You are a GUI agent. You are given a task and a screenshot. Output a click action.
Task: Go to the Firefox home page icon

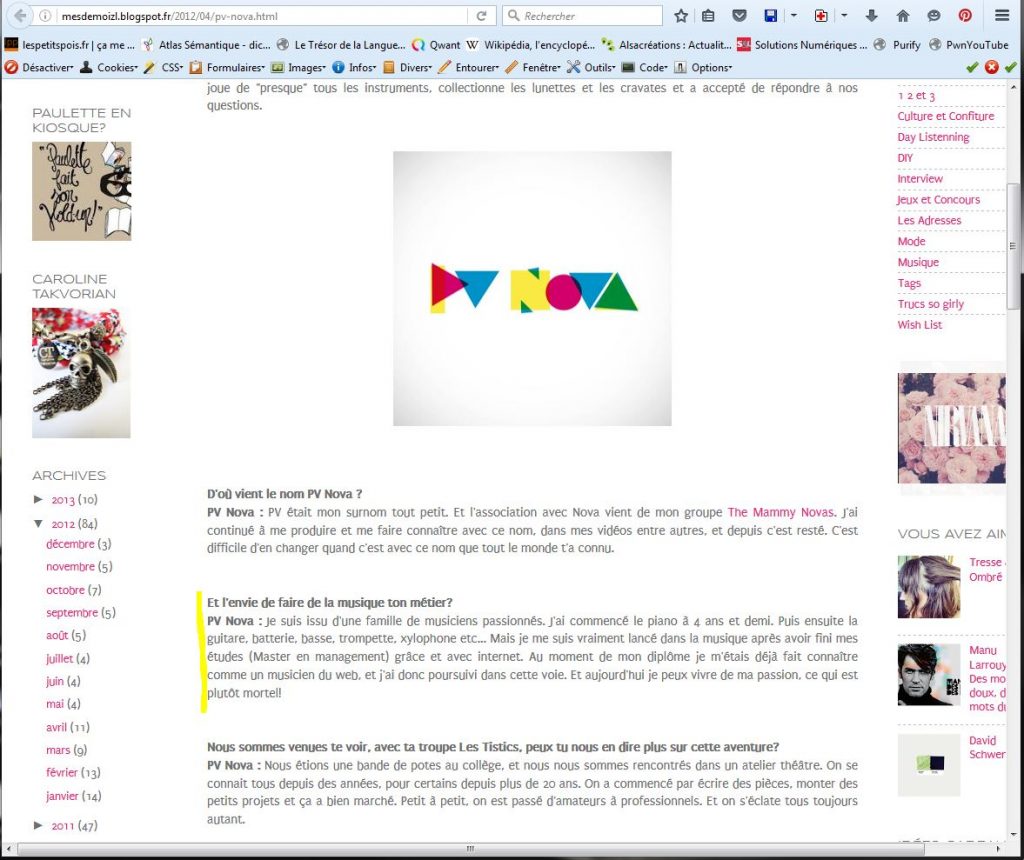point(902,16)
